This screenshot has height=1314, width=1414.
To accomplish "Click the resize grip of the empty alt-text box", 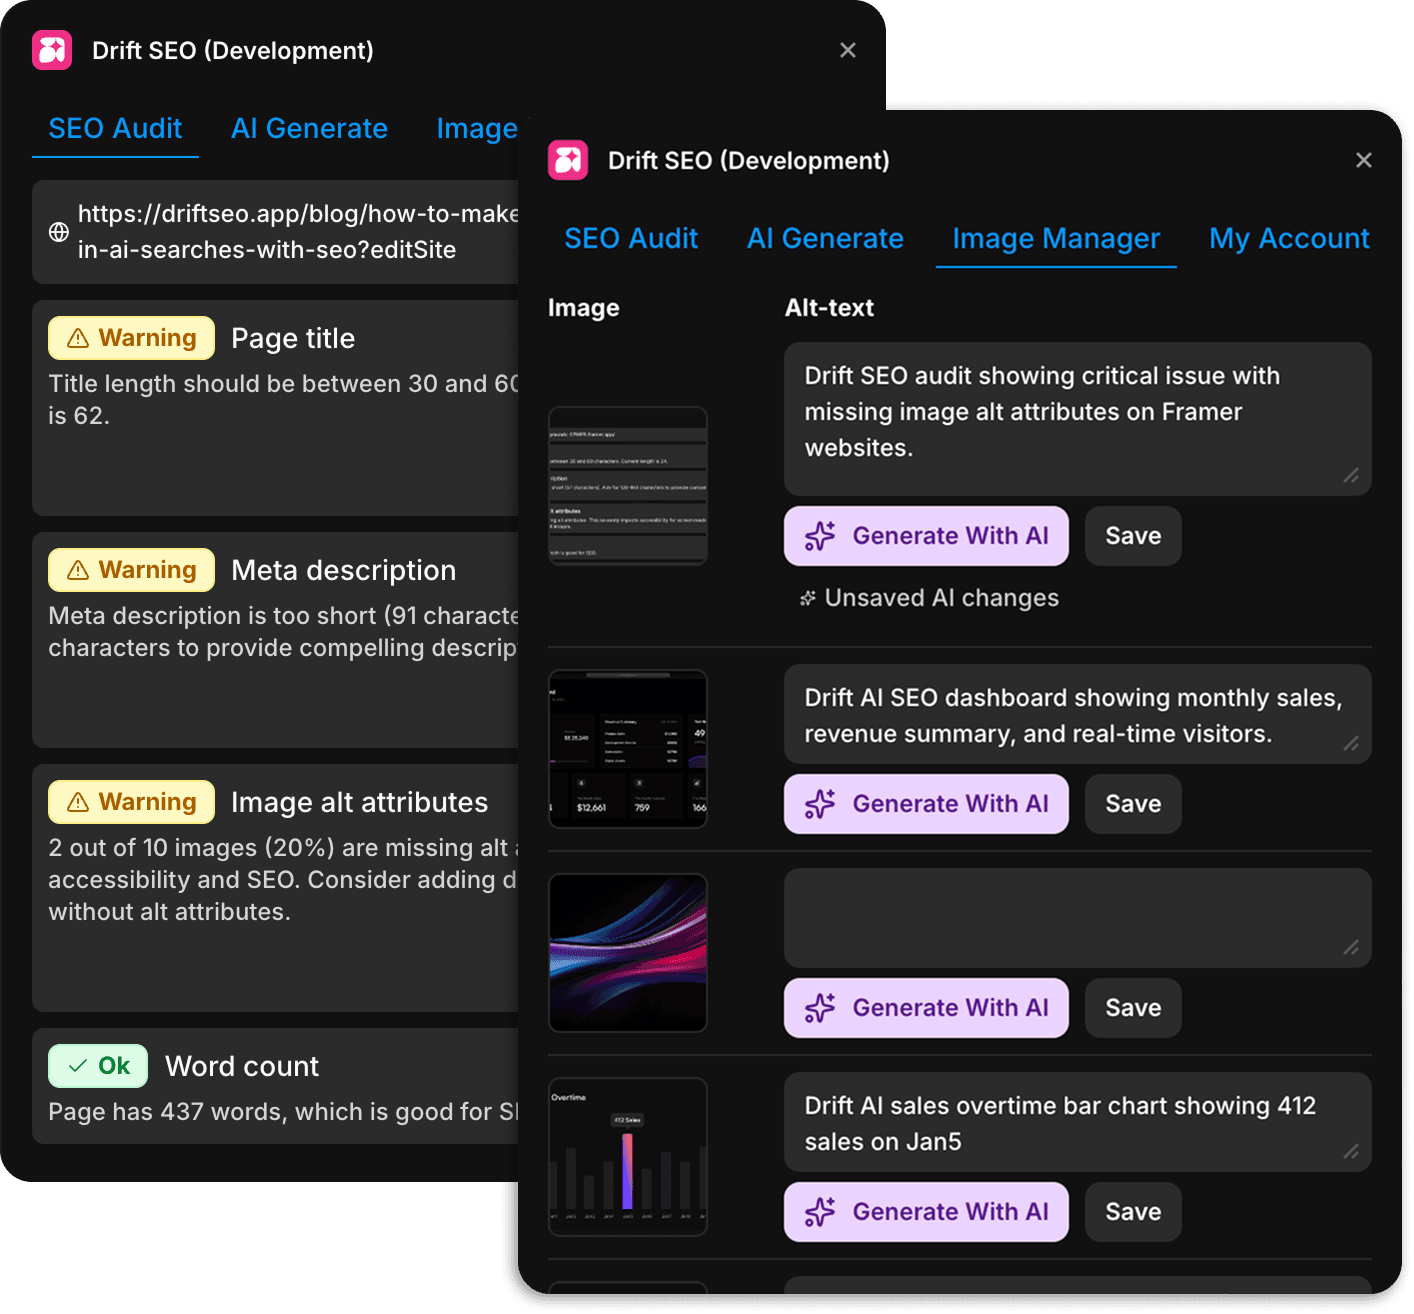I will click(x=1351, y=948).
